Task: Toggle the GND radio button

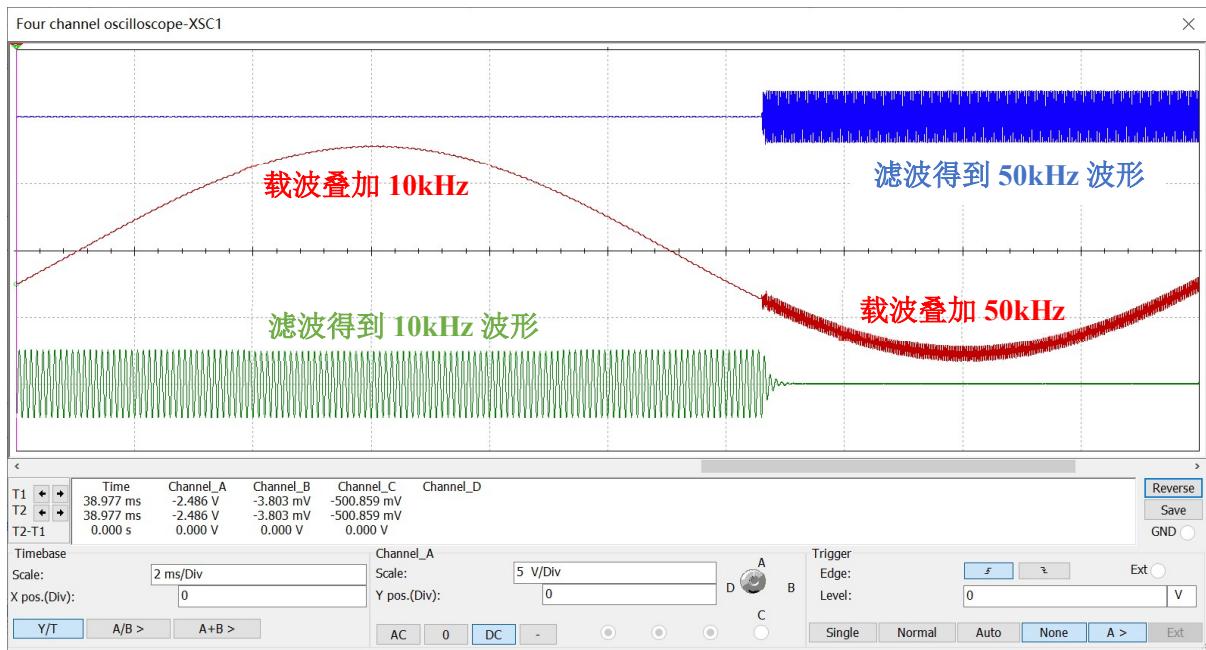Action: [1187, 534]
